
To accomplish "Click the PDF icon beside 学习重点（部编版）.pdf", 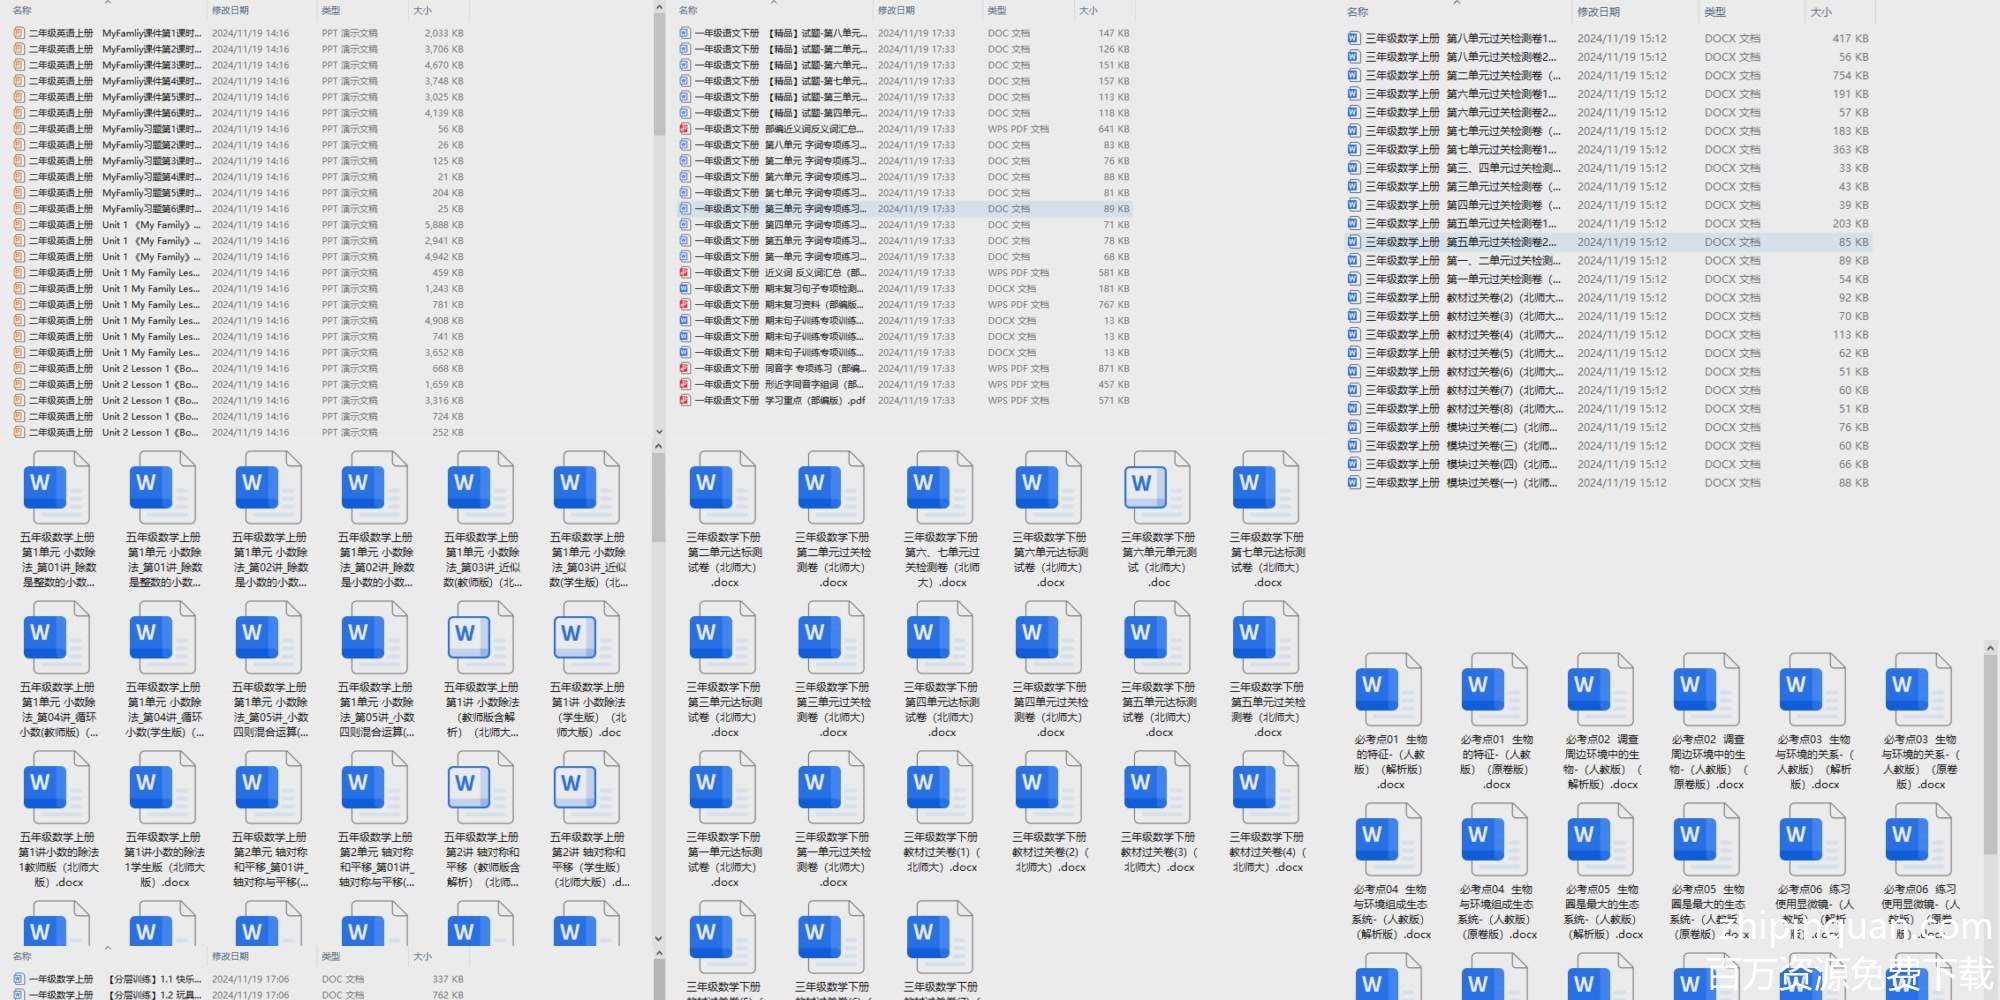I will pos(685,401).
